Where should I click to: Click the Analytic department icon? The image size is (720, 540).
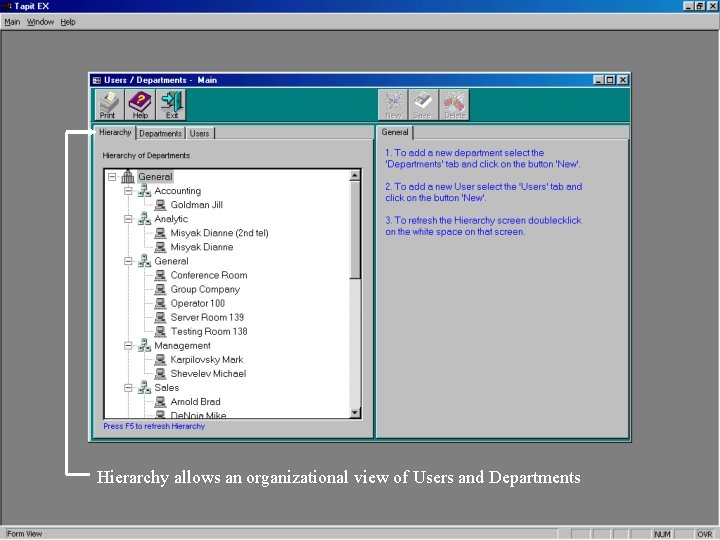145,219
